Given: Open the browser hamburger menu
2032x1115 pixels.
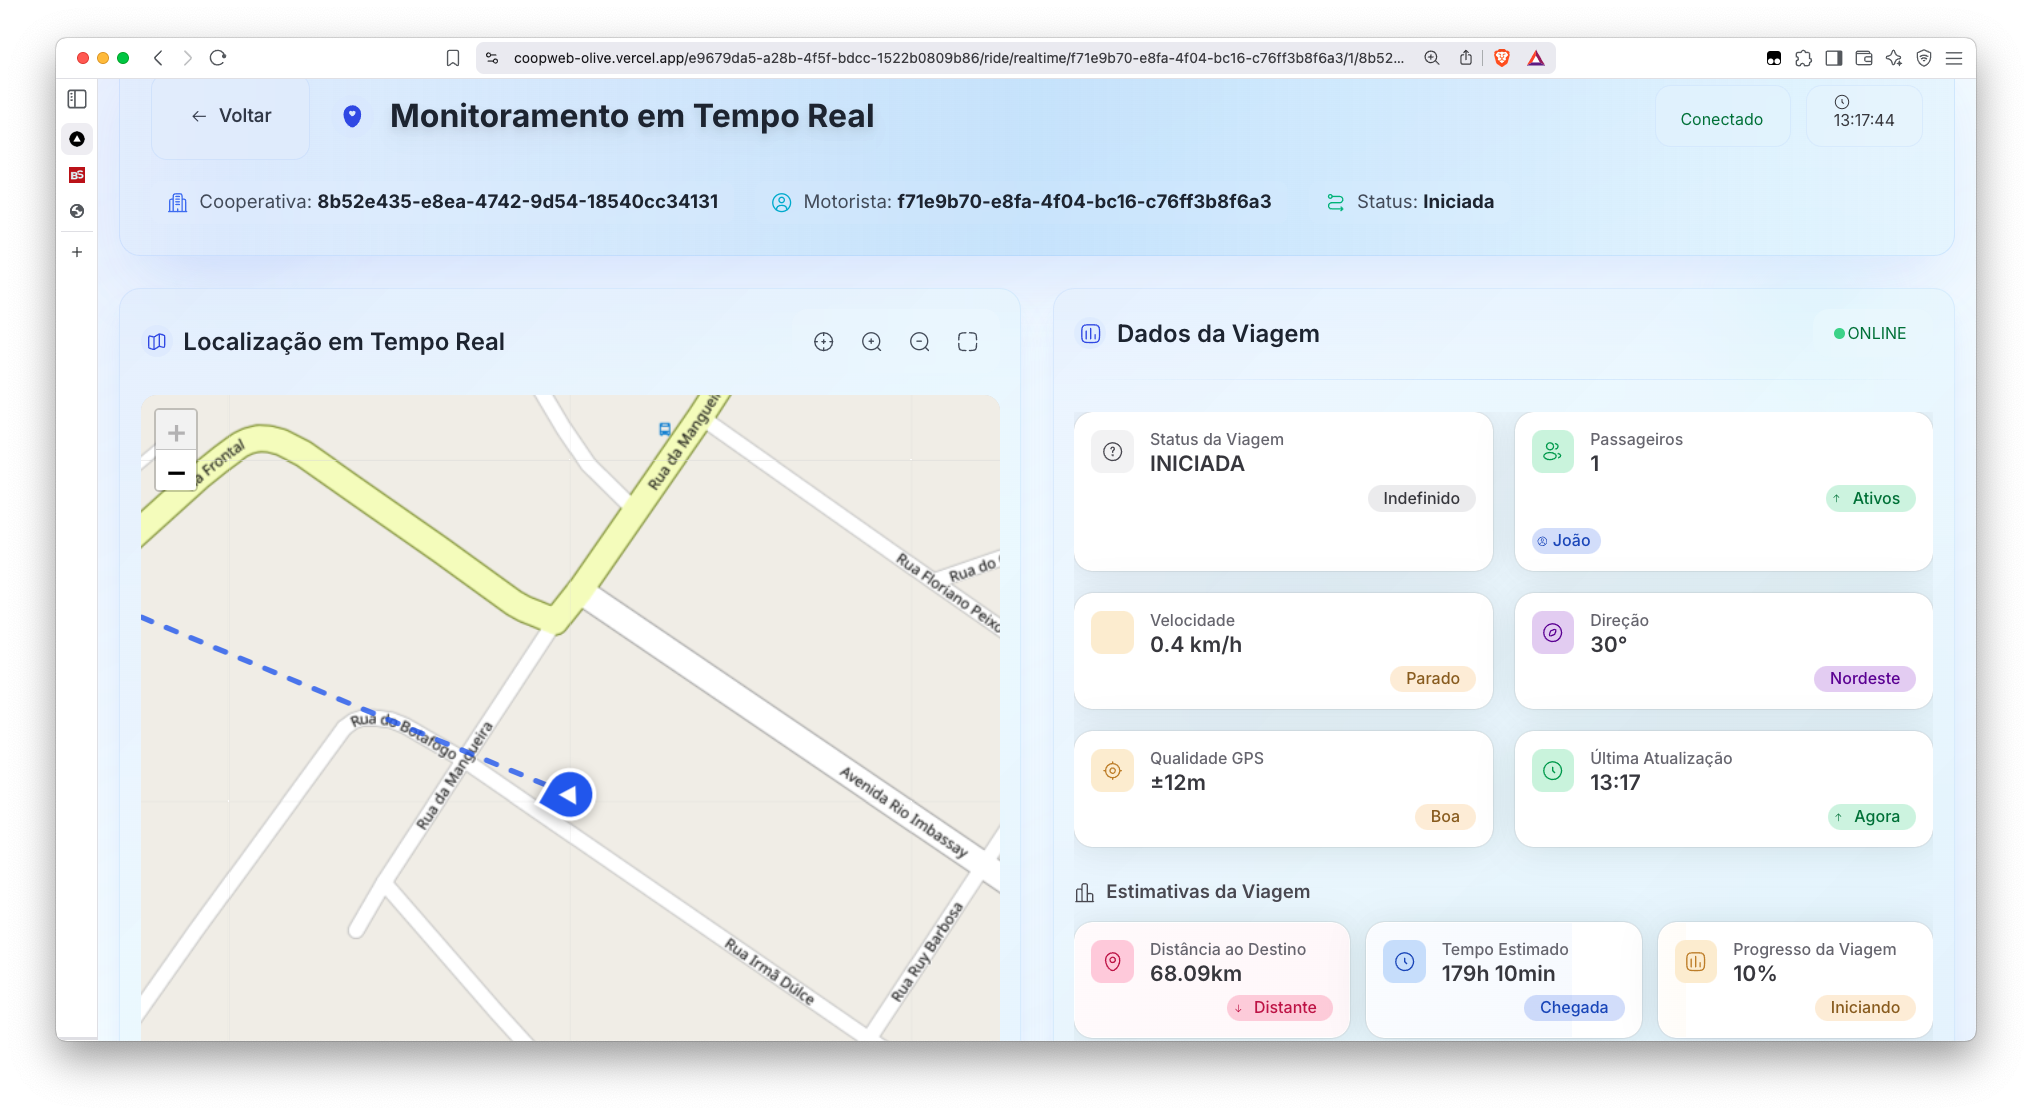Looking at the screenshot, I should [x=1953, y=58].
